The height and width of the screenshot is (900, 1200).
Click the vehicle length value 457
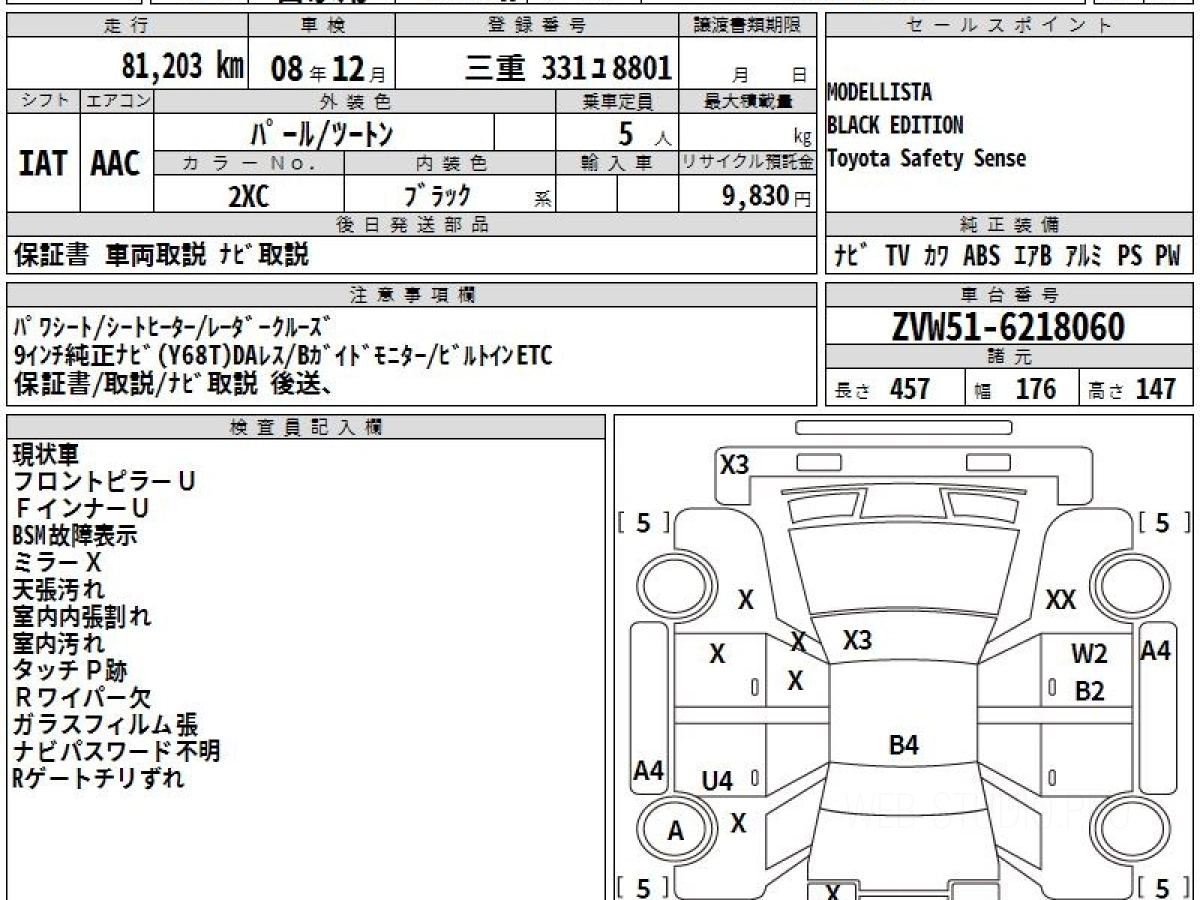(910, 389)
